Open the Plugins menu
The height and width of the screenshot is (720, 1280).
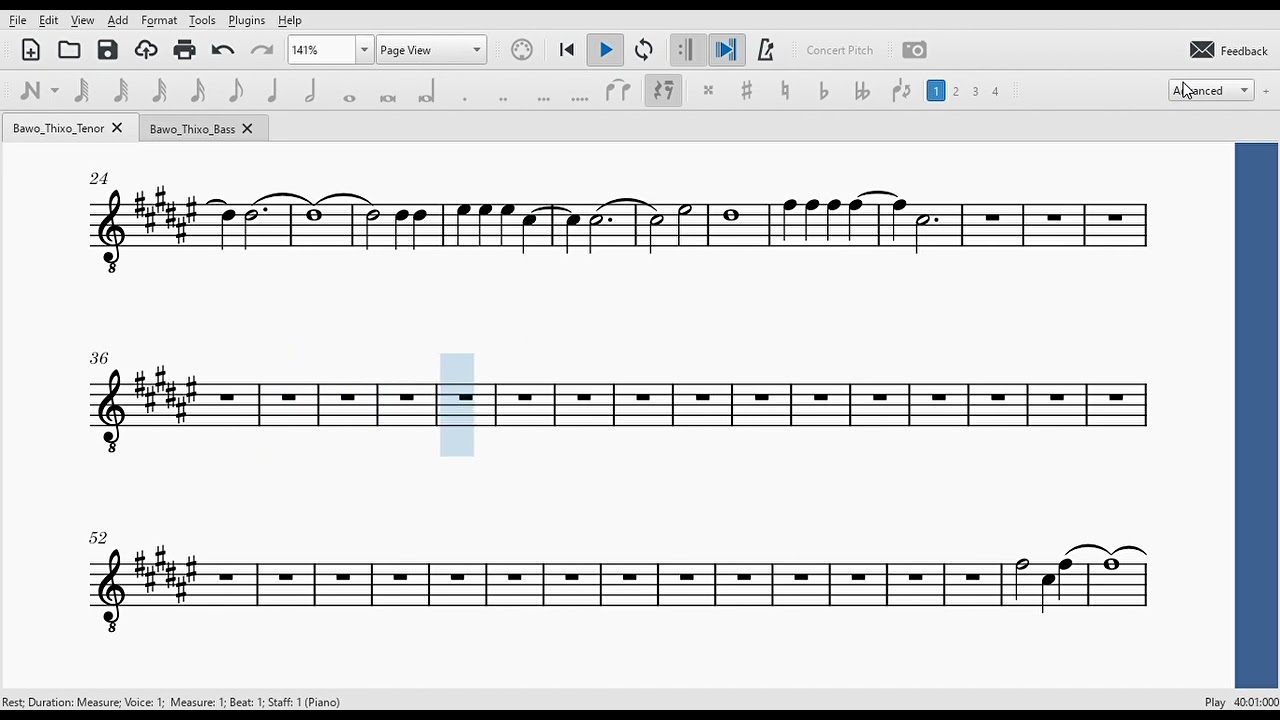[246, 20]
